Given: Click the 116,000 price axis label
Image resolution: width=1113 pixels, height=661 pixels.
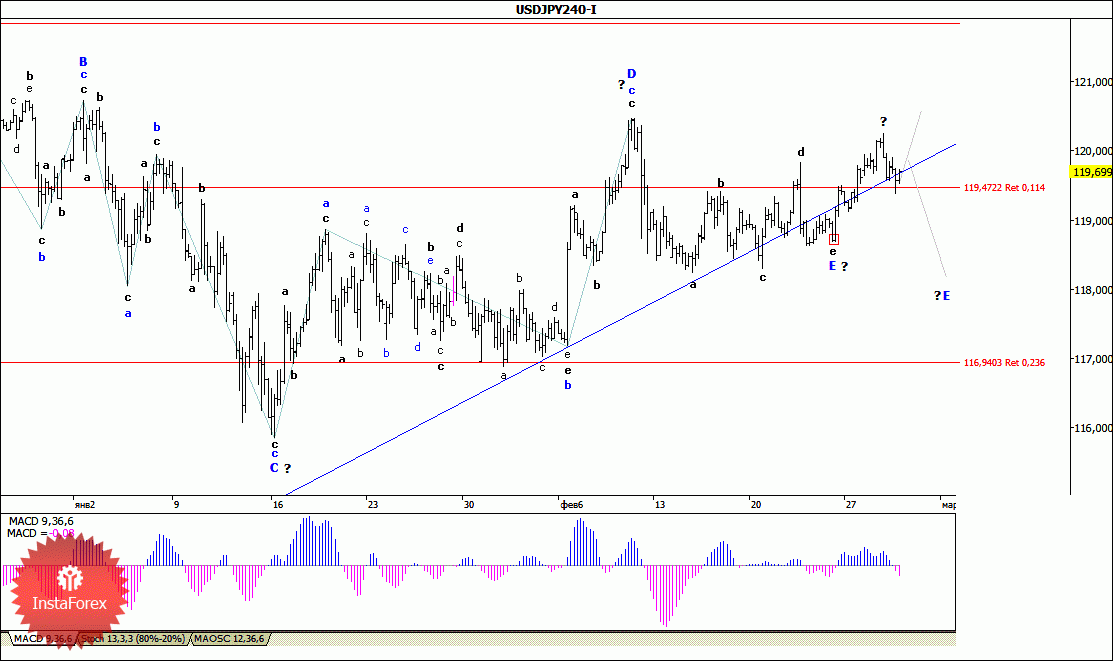Looking at the screenshot, I should pyautogui.click(x=1093, y=428).
